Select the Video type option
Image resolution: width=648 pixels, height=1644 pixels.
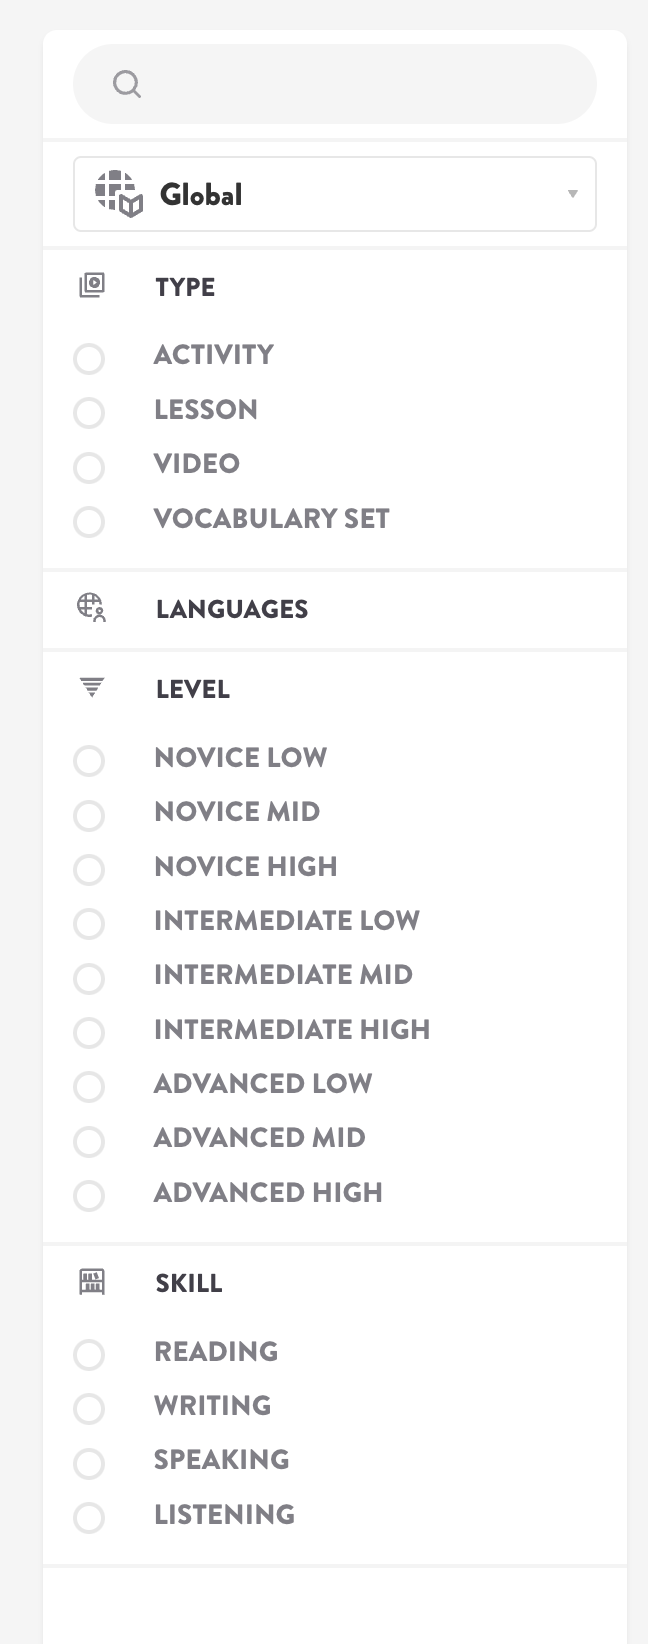pyautogui.click(x=89, y=467)
